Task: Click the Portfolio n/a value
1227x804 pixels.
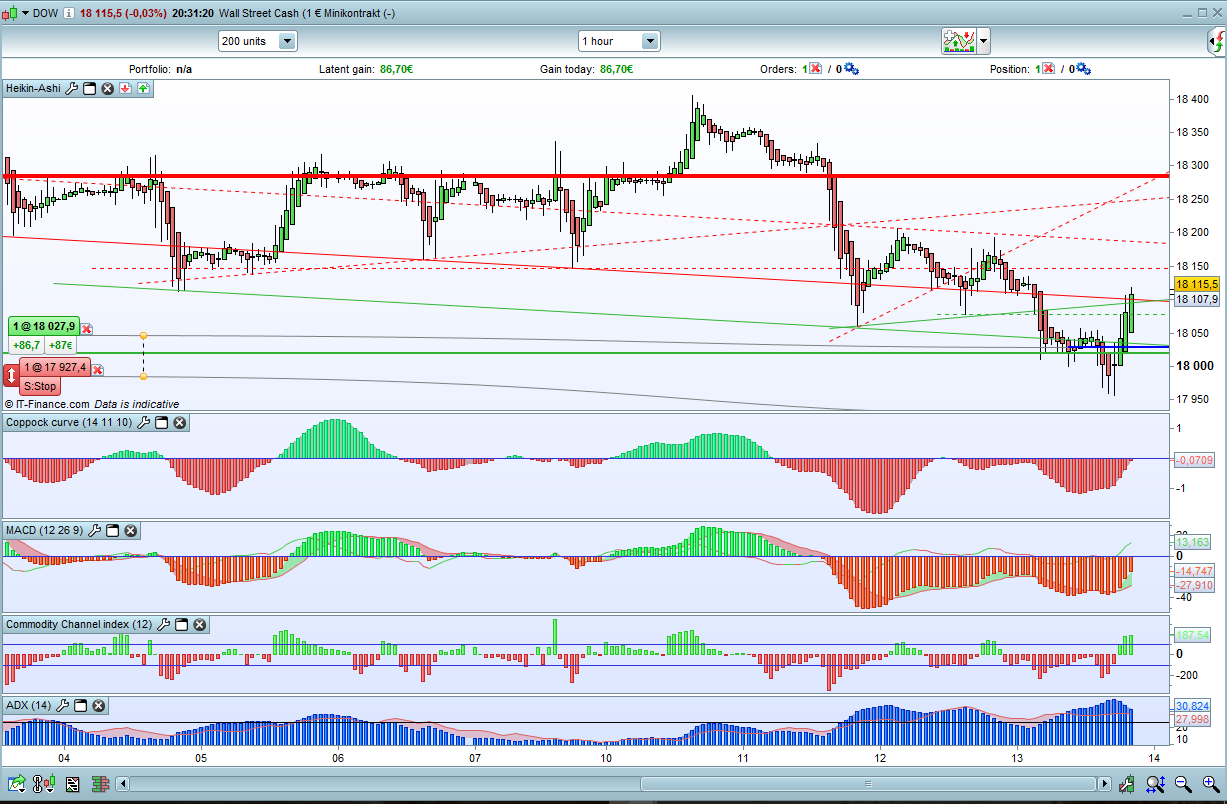Action: tap(184, 70)
